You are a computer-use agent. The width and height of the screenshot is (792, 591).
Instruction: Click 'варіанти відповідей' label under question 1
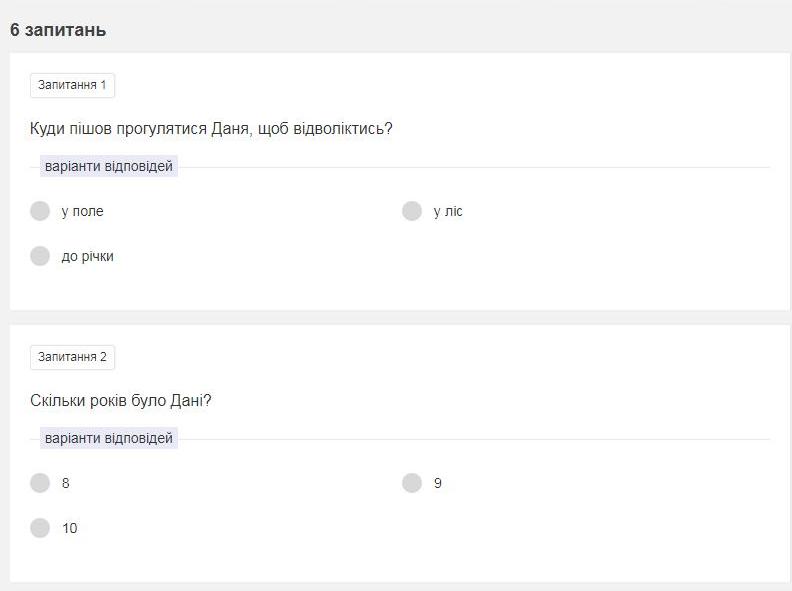tap(109, 166)
